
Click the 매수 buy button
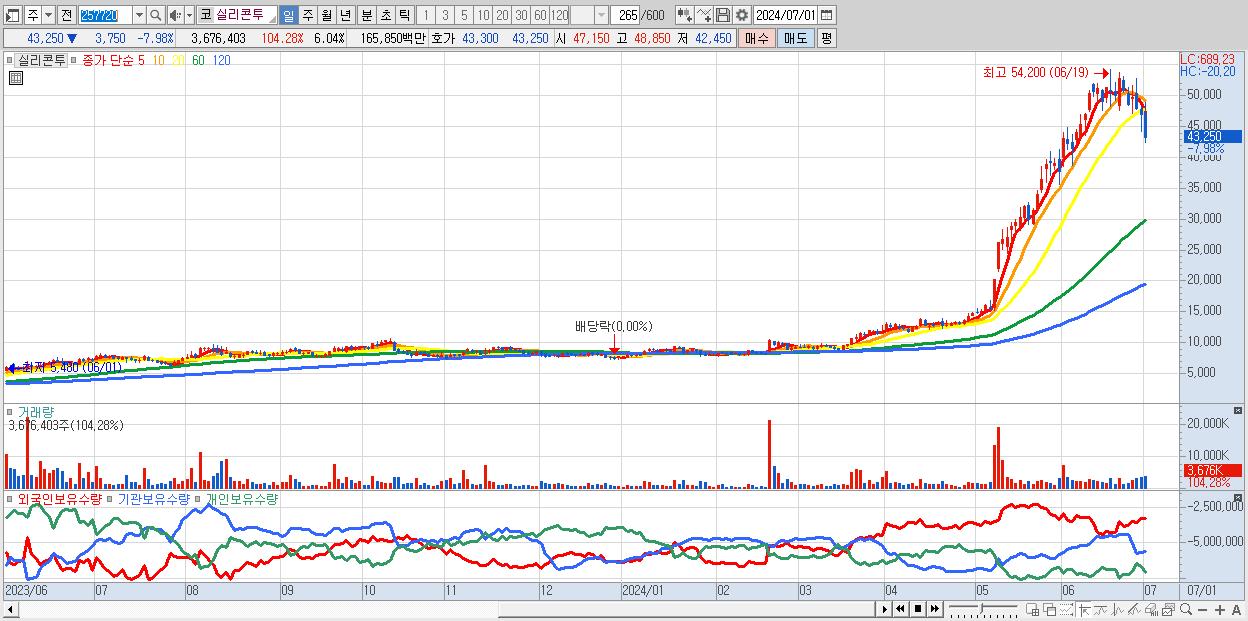[x=758, y=38]
